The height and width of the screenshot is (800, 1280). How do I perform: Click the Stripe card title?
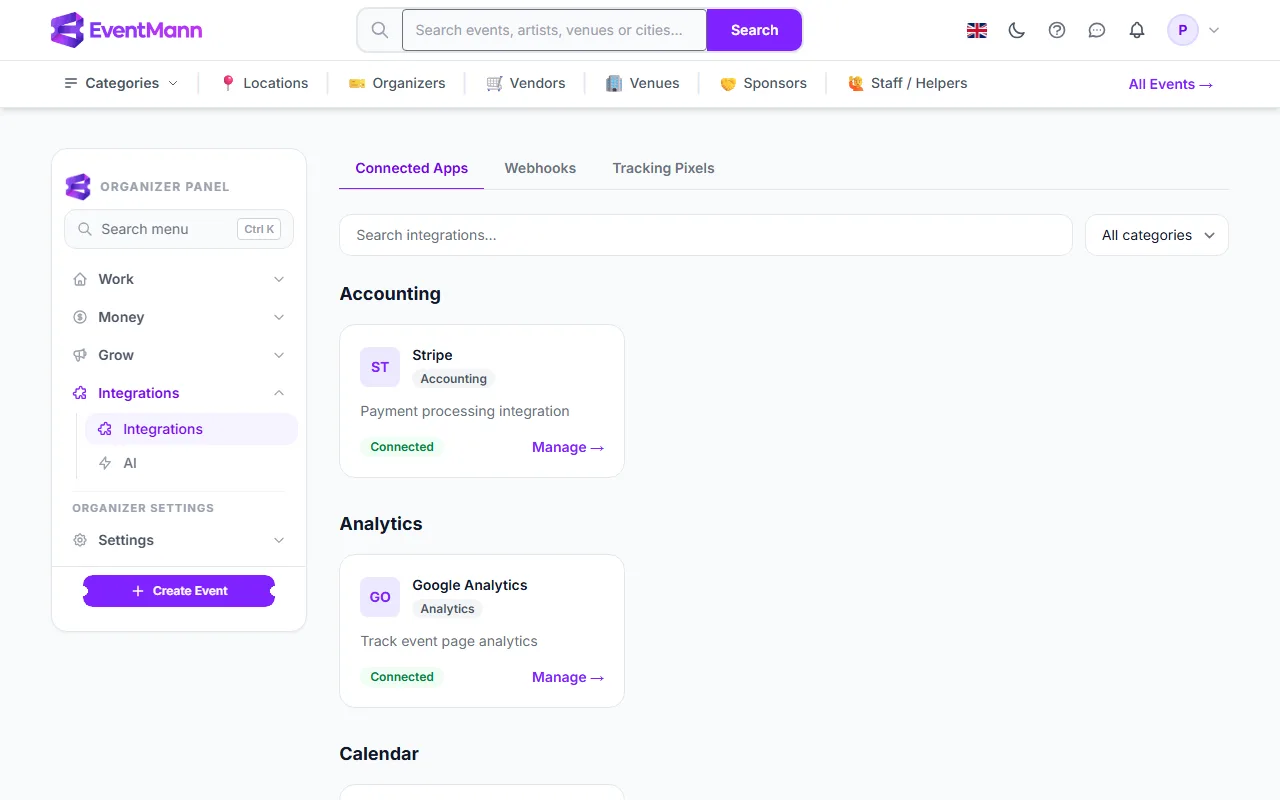point(432,355)
